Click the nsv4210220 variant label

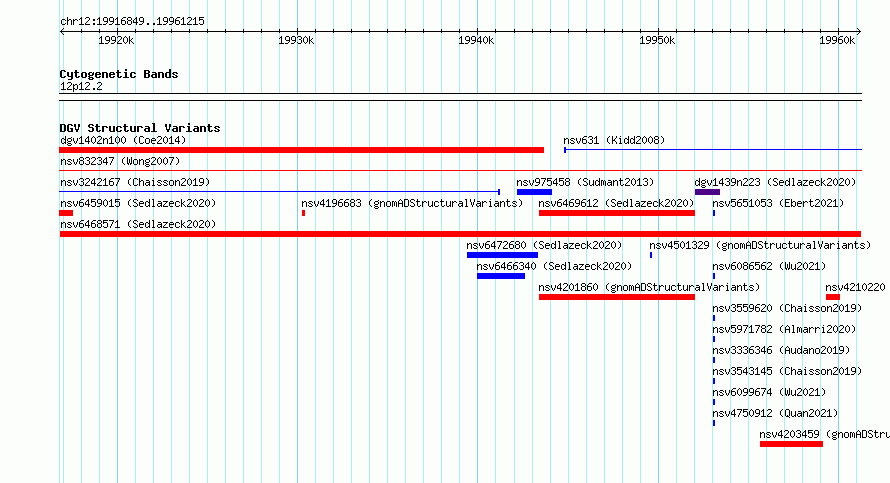click(x=855, y=287)
